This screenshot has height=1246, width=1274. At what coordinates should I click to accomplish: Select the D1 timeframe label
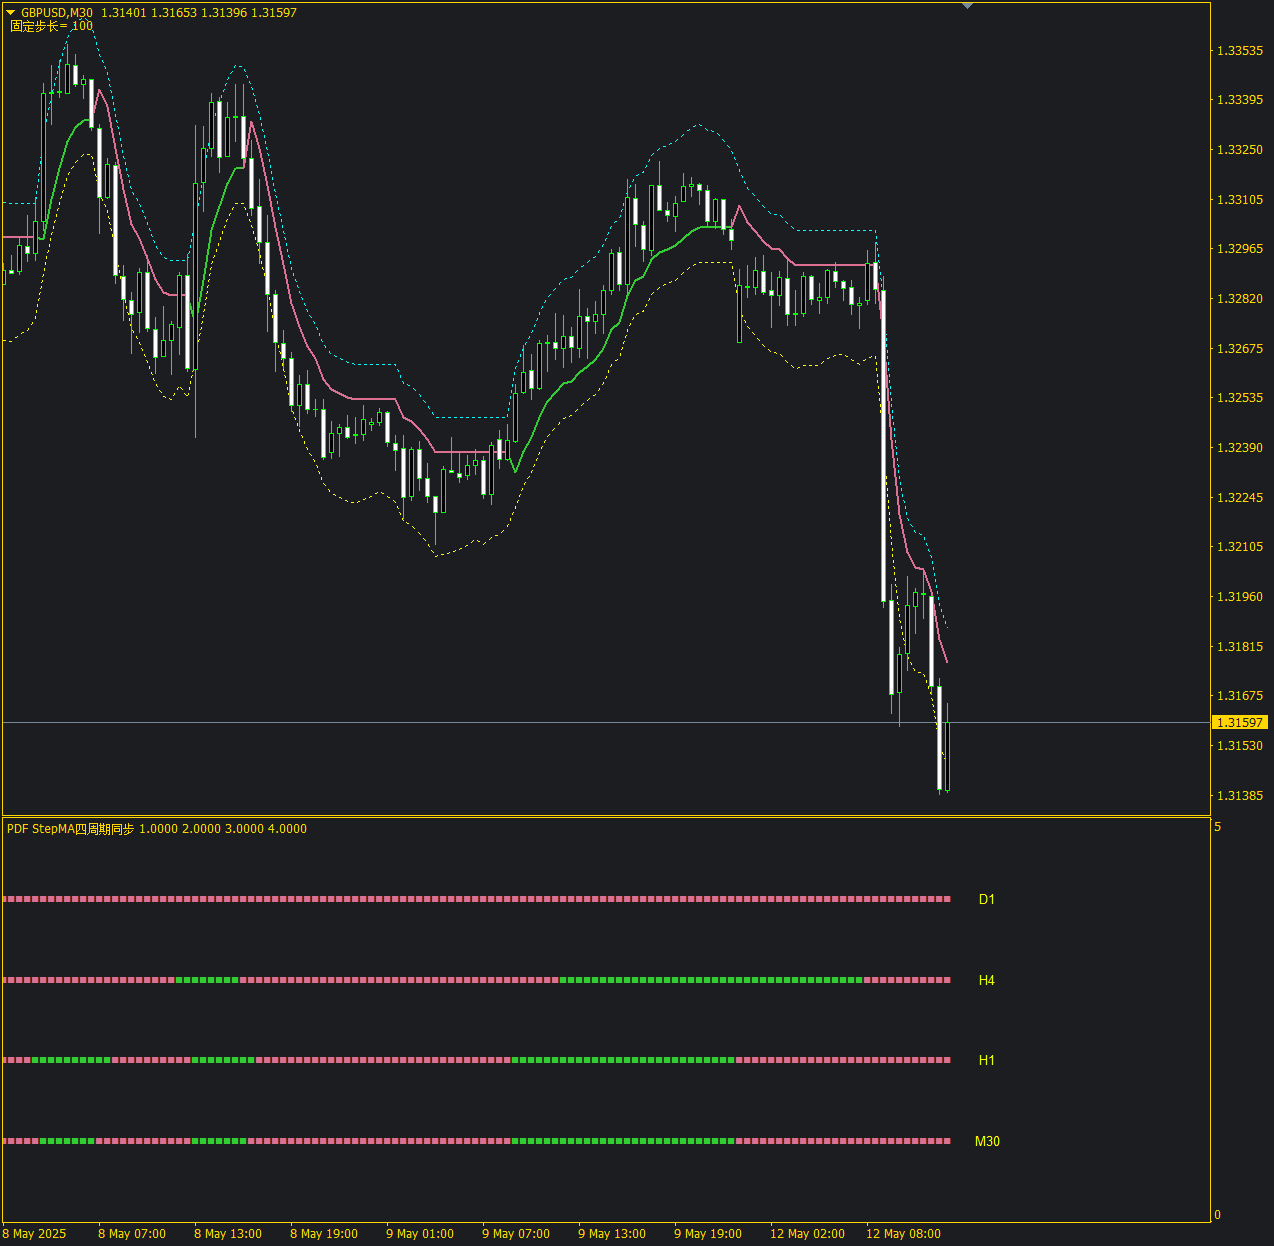[986, 899]
